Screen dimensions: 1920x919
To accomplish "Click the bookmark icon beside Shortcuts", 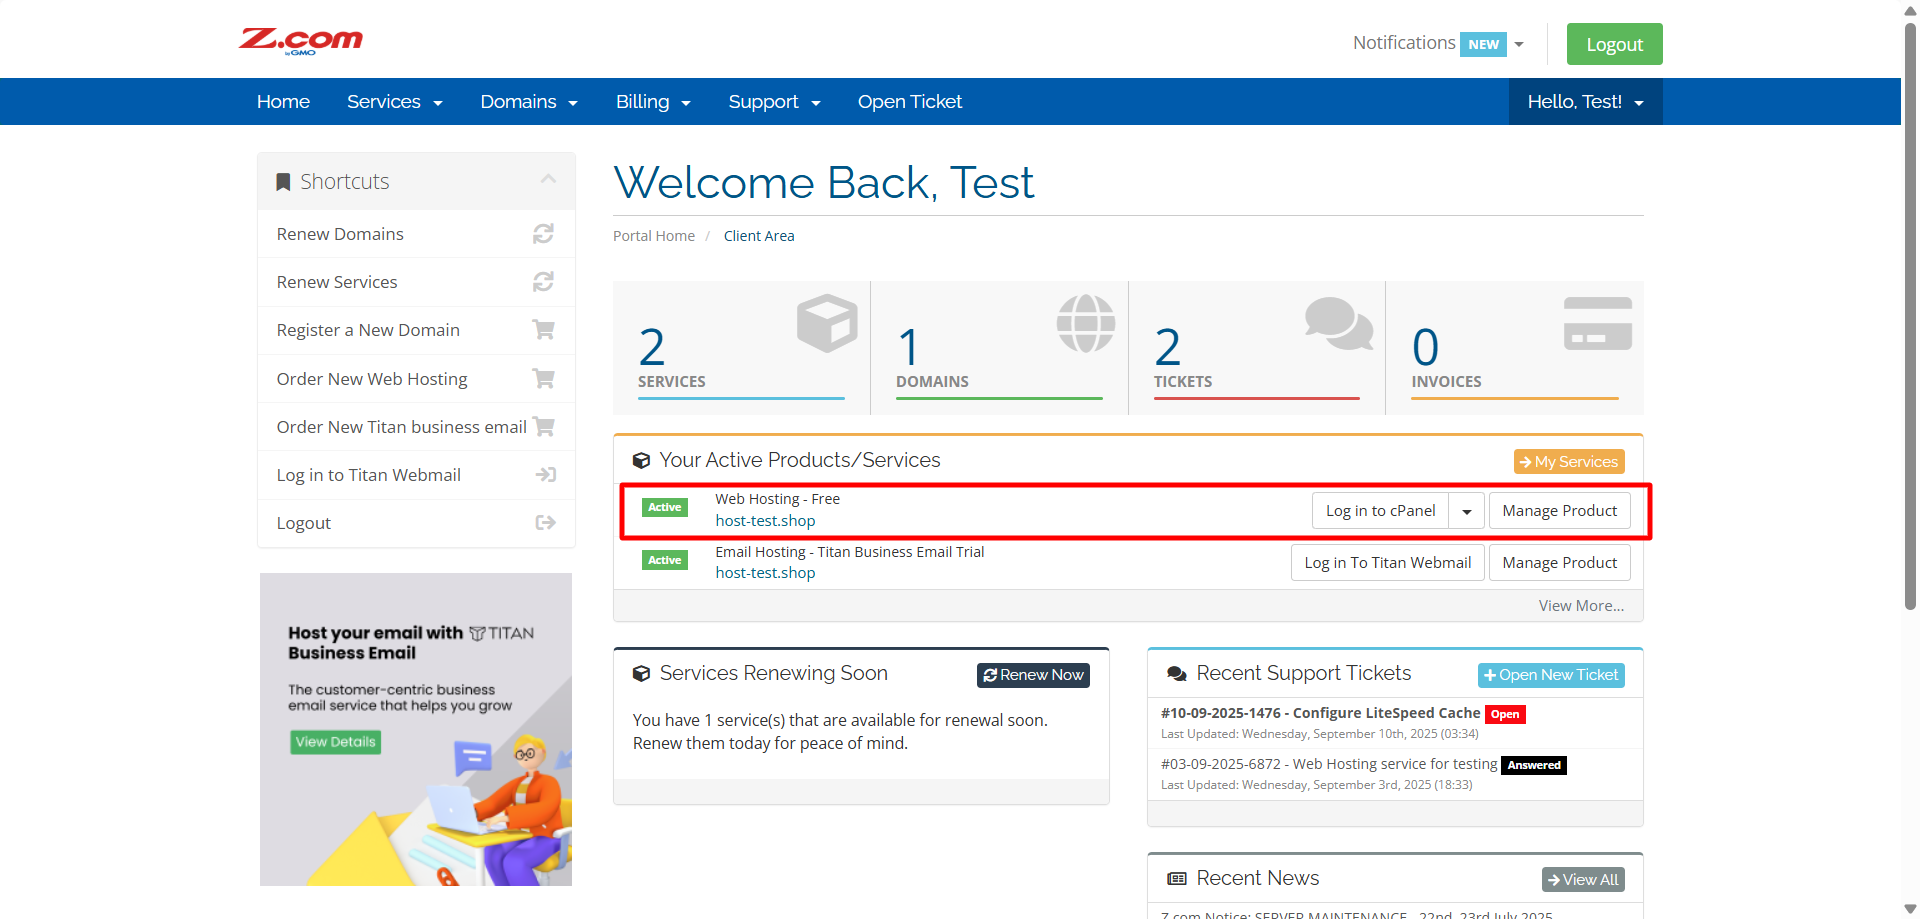I will [283, 182].
